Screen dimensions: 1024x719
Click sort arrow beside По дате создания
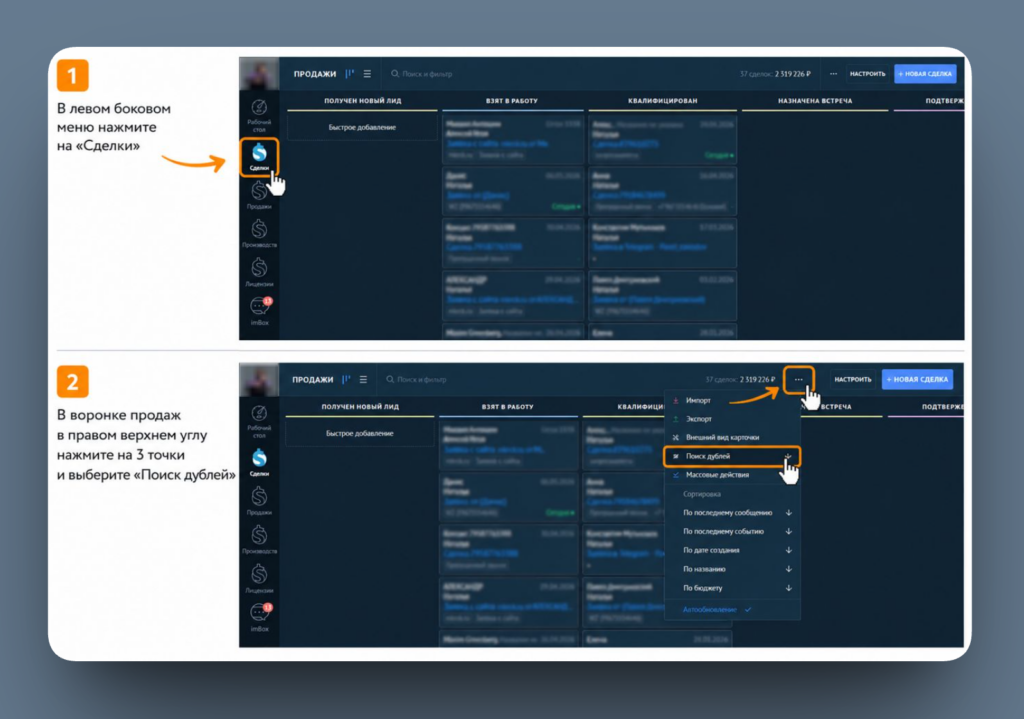click(789, 551)
